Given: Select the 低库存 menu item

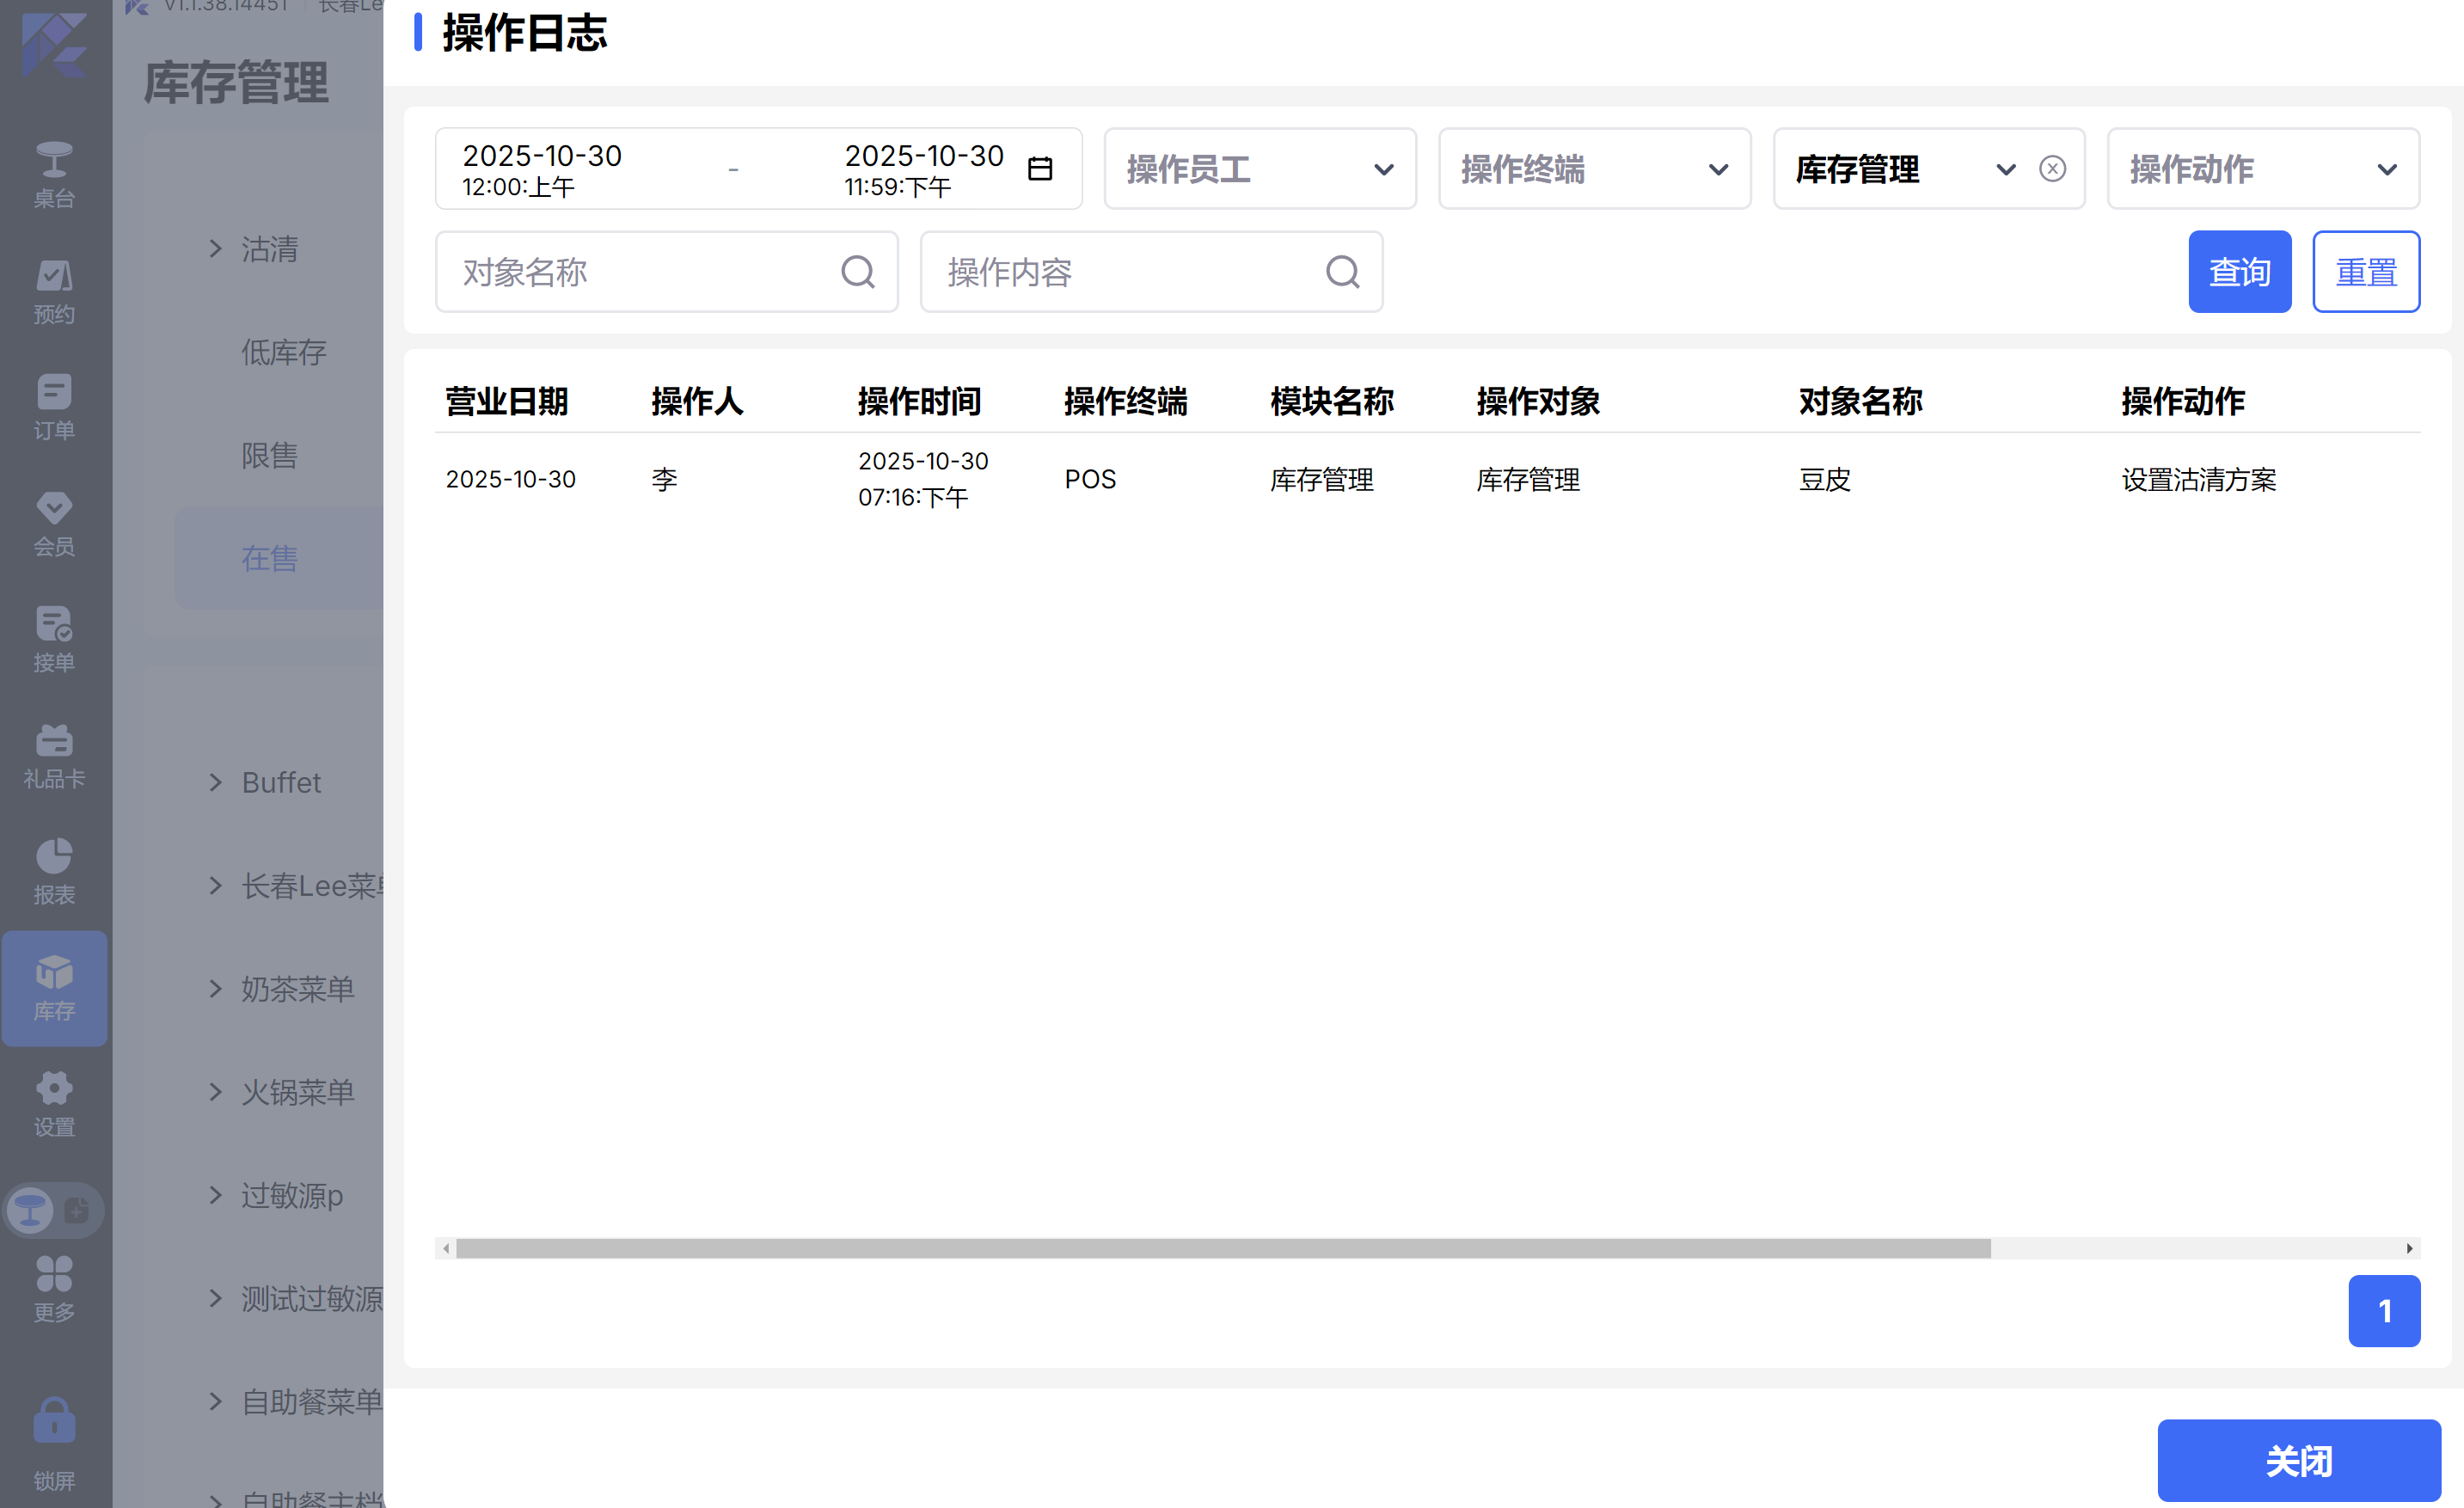Looking at the screenshot, I should (x=284, y=352).
